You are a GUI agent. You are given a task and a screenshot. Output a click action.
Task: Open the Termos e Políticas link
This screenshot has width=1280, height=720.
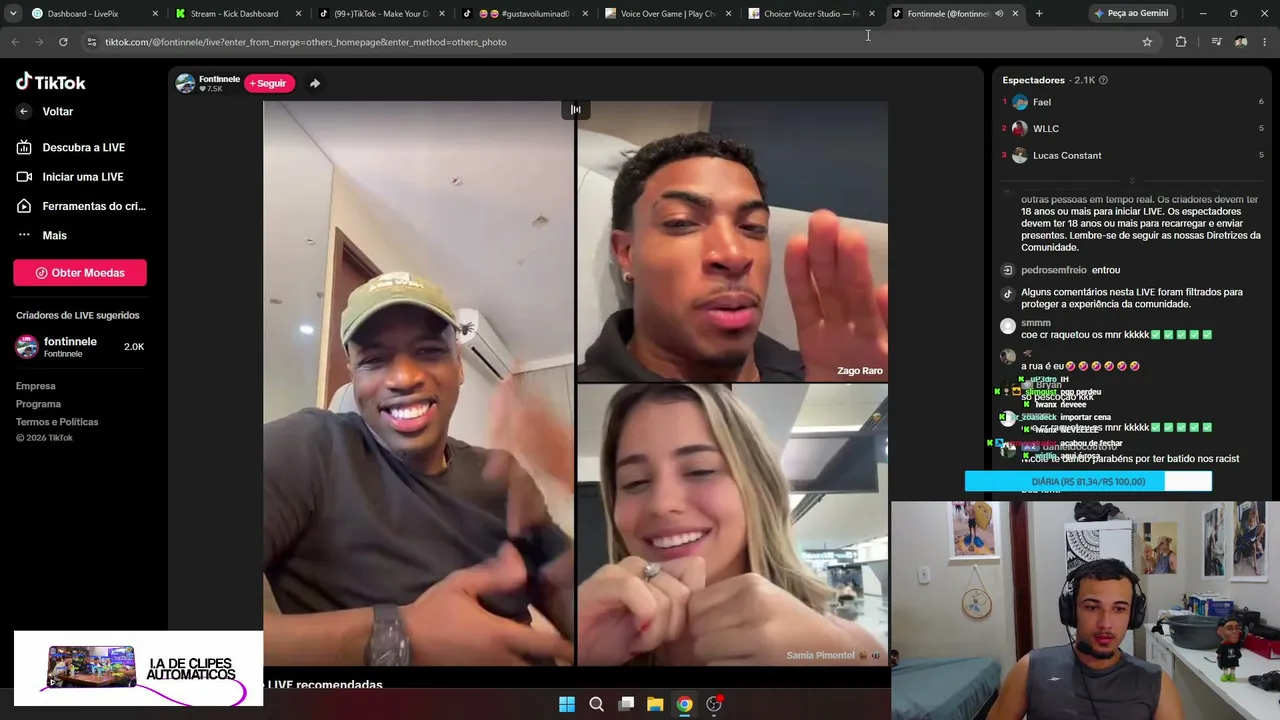tap(57, 422)
